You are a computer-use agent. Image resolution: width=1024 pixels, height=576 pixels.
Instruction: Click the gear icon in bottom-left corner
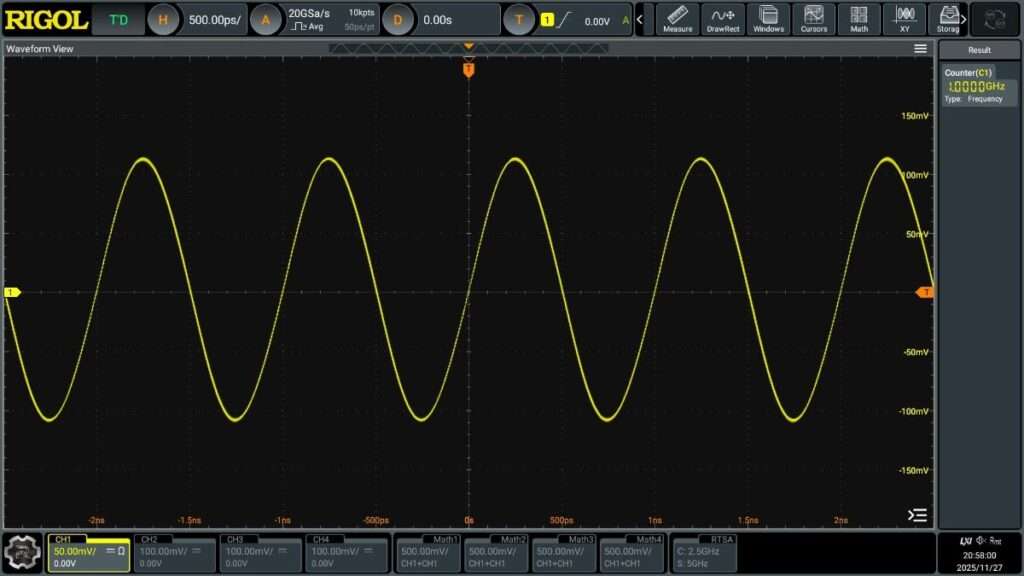(21, 553)
